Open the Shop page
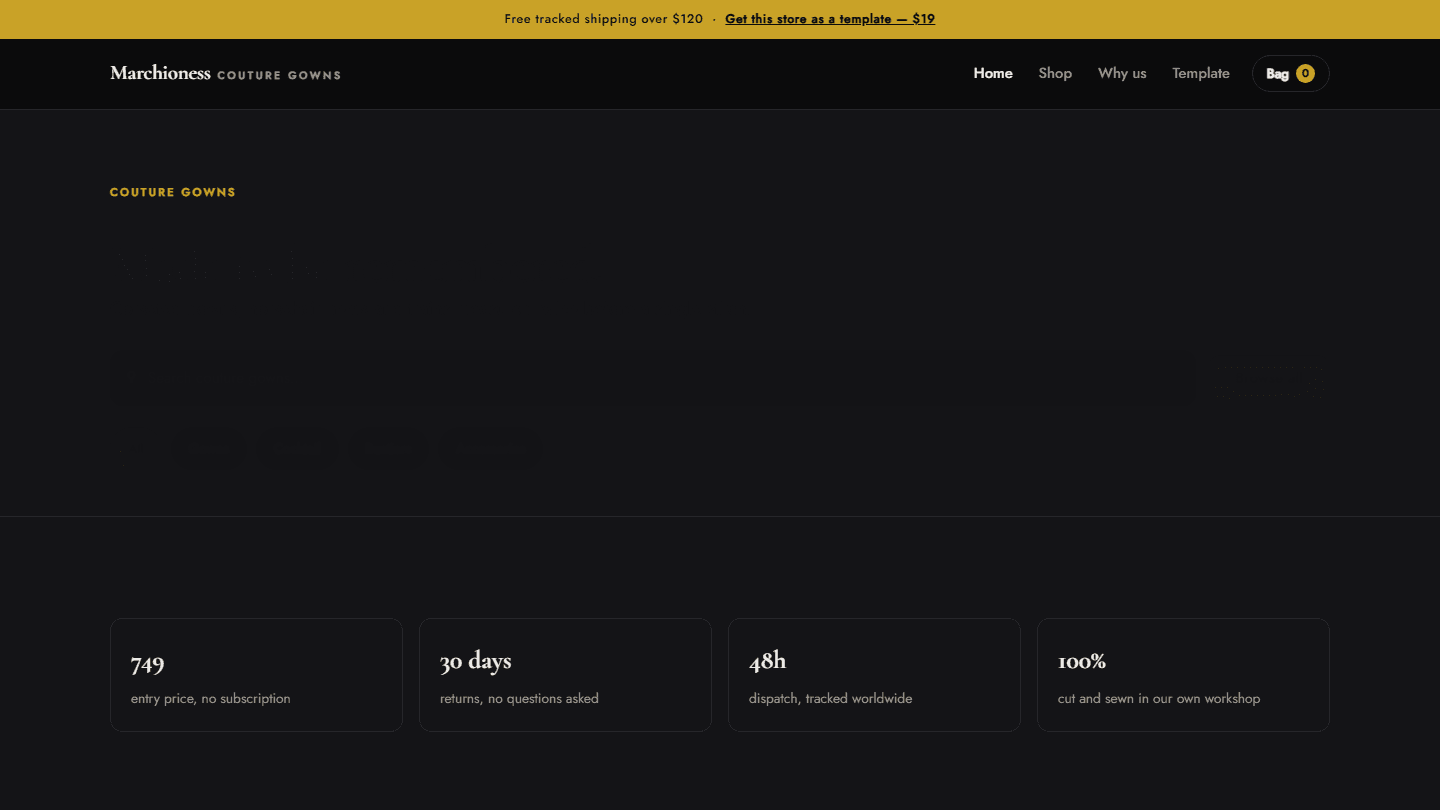This screenshot has width=1440, height=810. pyautogui.click(x=1055, y=73)
